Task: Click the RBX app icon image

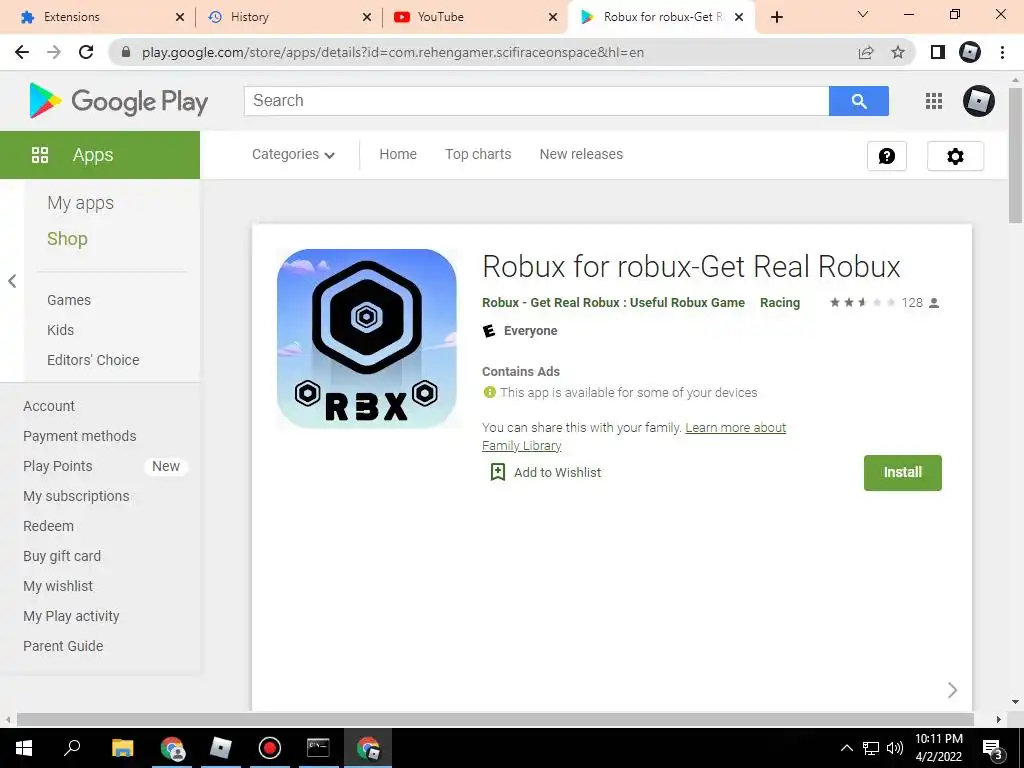Action: point(366,338)
